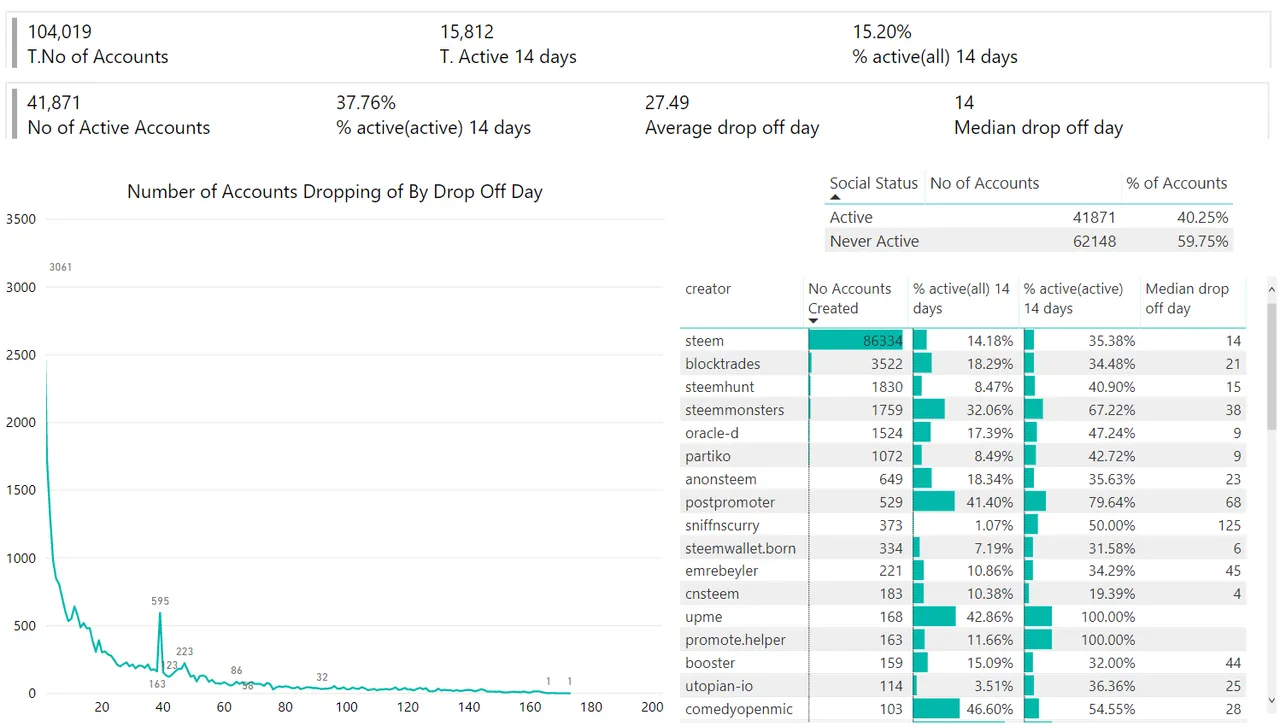Select the steemmonsters creator row
1280x725 pixels.
(963, 410)
